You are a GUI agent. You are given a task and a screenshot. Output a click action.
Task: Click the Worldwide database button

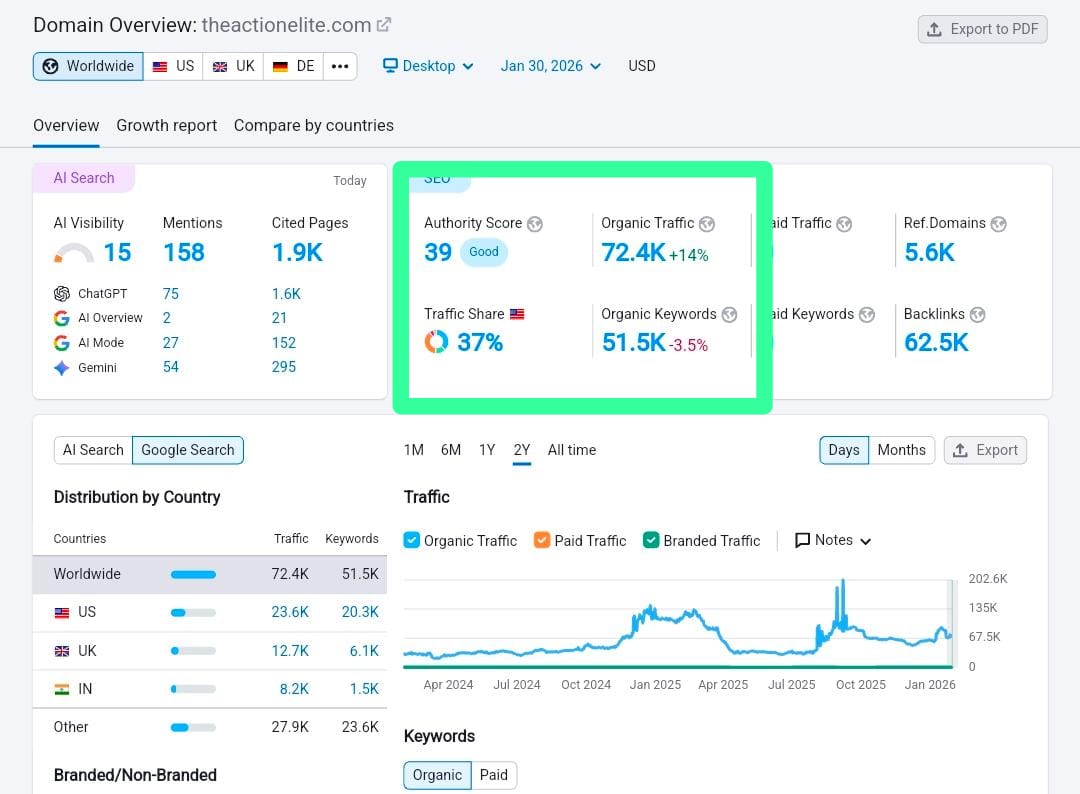pyautogui.click(x=88, y=66)
